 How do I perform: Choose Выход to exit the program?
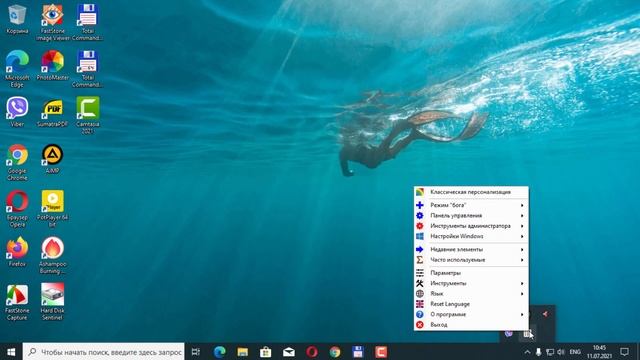click(x=471, y=325)
